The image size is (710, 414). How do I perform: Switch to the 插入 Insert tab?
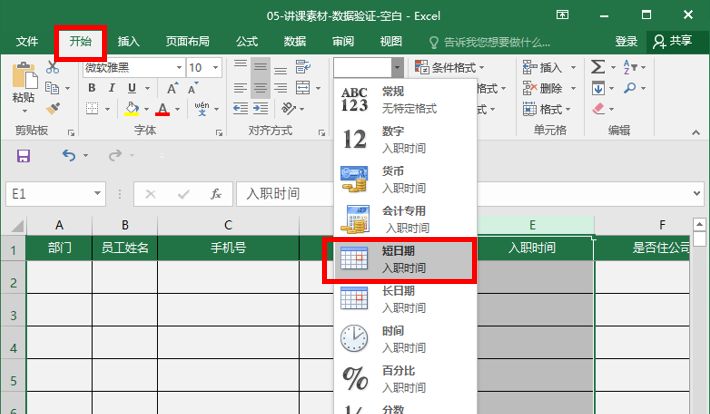coord(128,42)
